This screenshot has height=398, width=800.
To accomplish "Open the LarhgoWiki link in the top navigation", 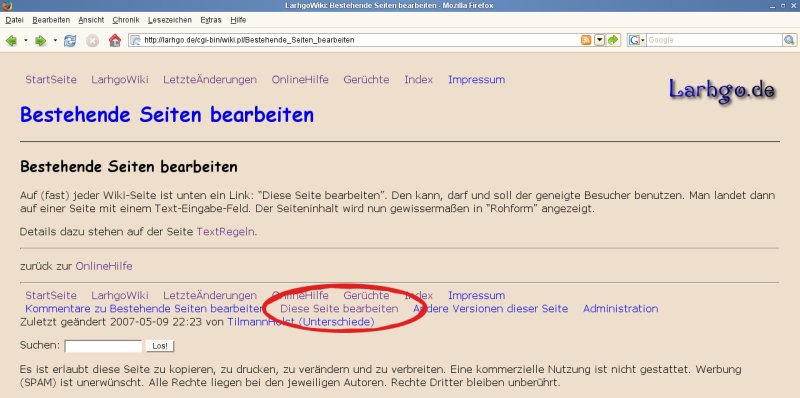I will (x=120, y=80).
